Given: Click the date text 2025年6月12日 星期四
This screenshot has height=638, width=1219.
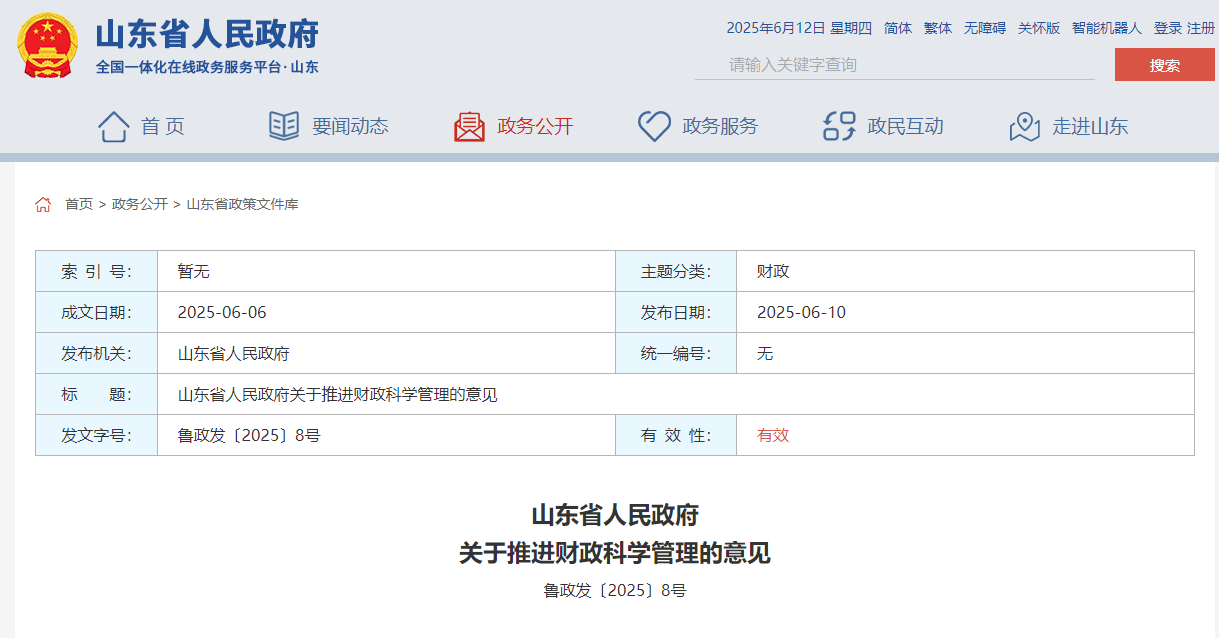Looking at the screenshot, I should click(x=799, y=28).
